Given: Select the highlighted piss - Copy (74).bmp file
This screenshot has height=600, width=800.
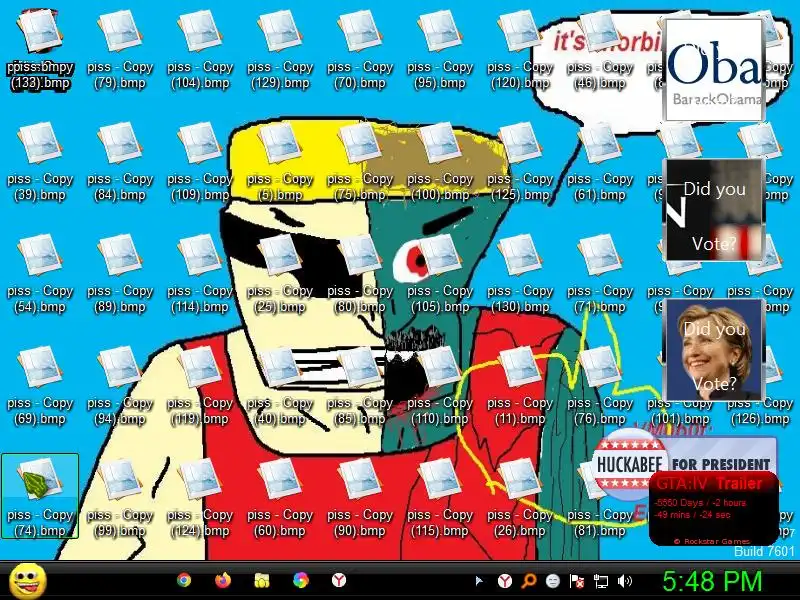Looking at the screenshot, I should tap(40, 496).
